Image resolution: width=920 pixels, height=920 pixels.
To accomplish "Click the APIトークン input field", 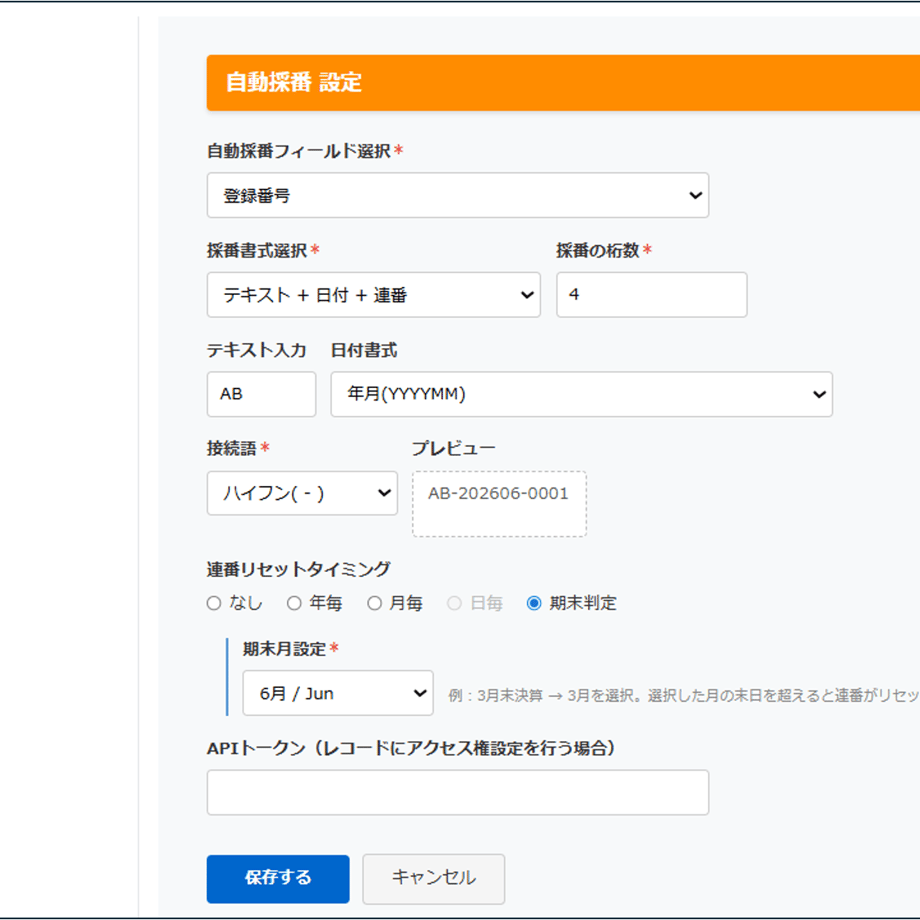I will coord(458,792).
